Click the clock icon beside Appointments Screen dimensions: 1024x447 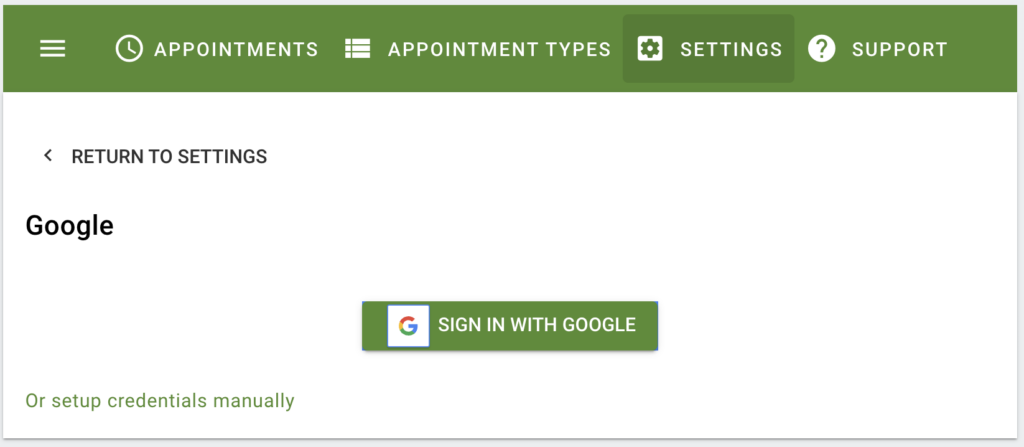129,49
